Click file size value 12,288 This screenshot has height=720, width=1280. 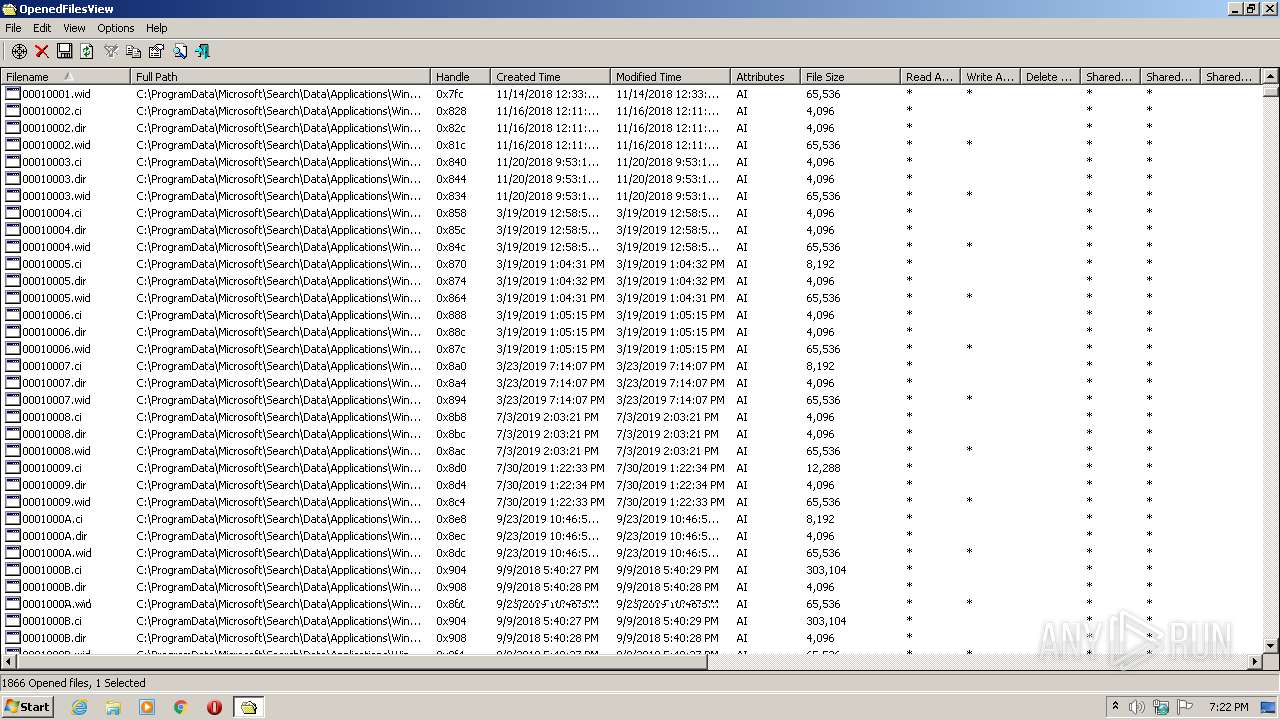tap(823, 468)
